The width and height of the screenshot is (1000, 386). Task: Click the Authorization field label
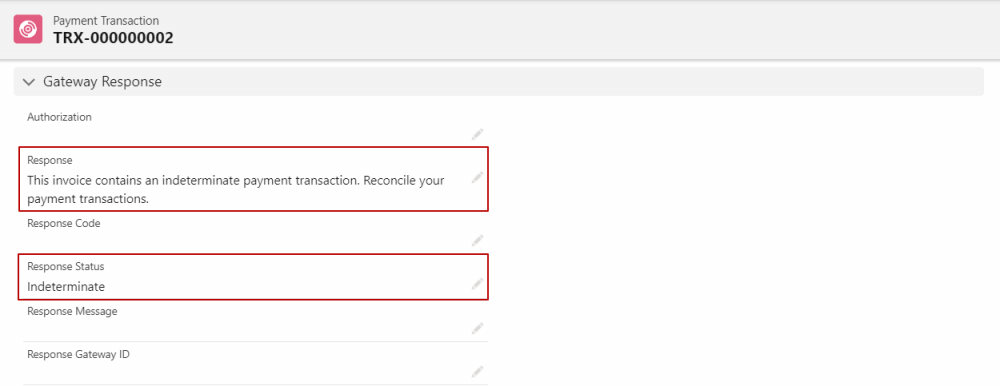tap(59, 117)
